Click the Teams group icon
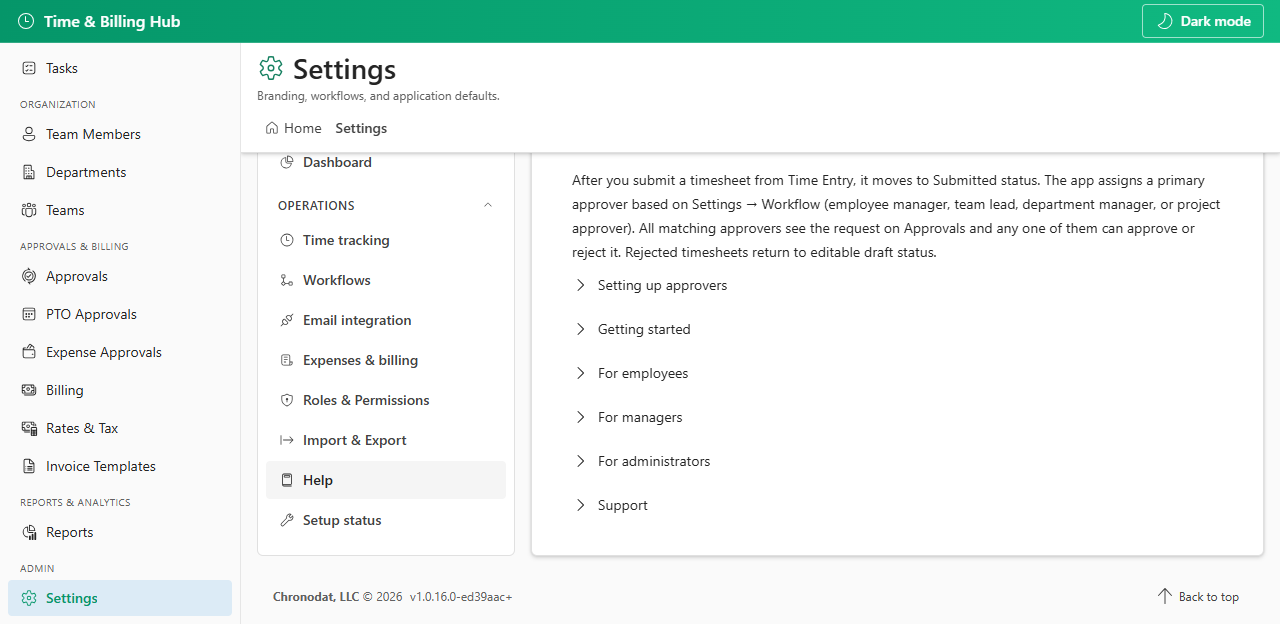Screen dimensions: 1280x624 [x=29, y=210]
